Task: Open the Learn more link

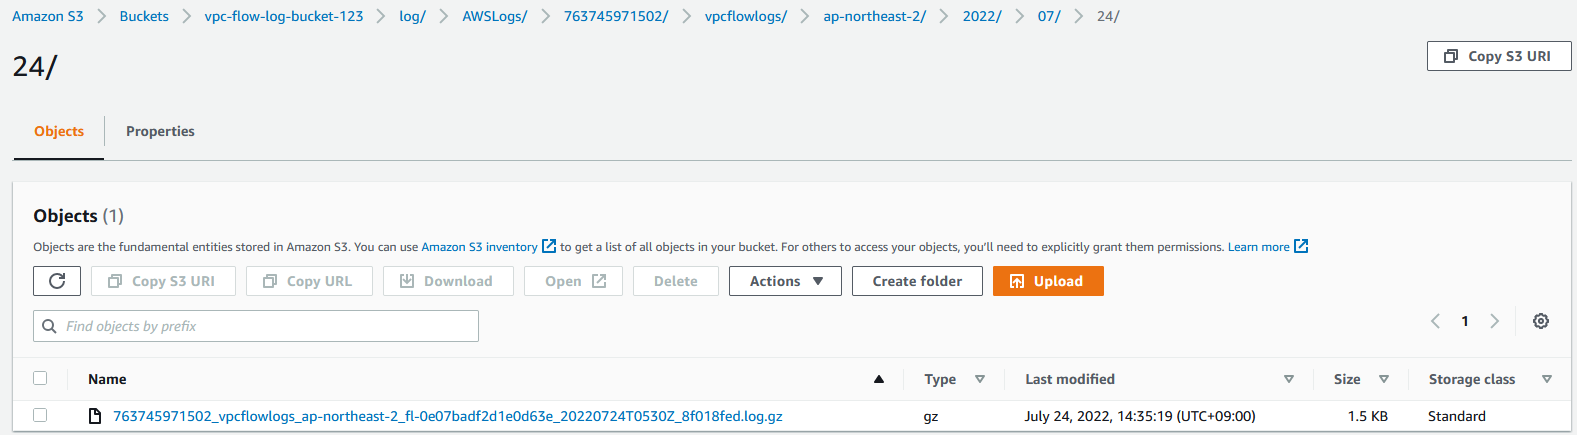Action: click(x=1258, y=247)
